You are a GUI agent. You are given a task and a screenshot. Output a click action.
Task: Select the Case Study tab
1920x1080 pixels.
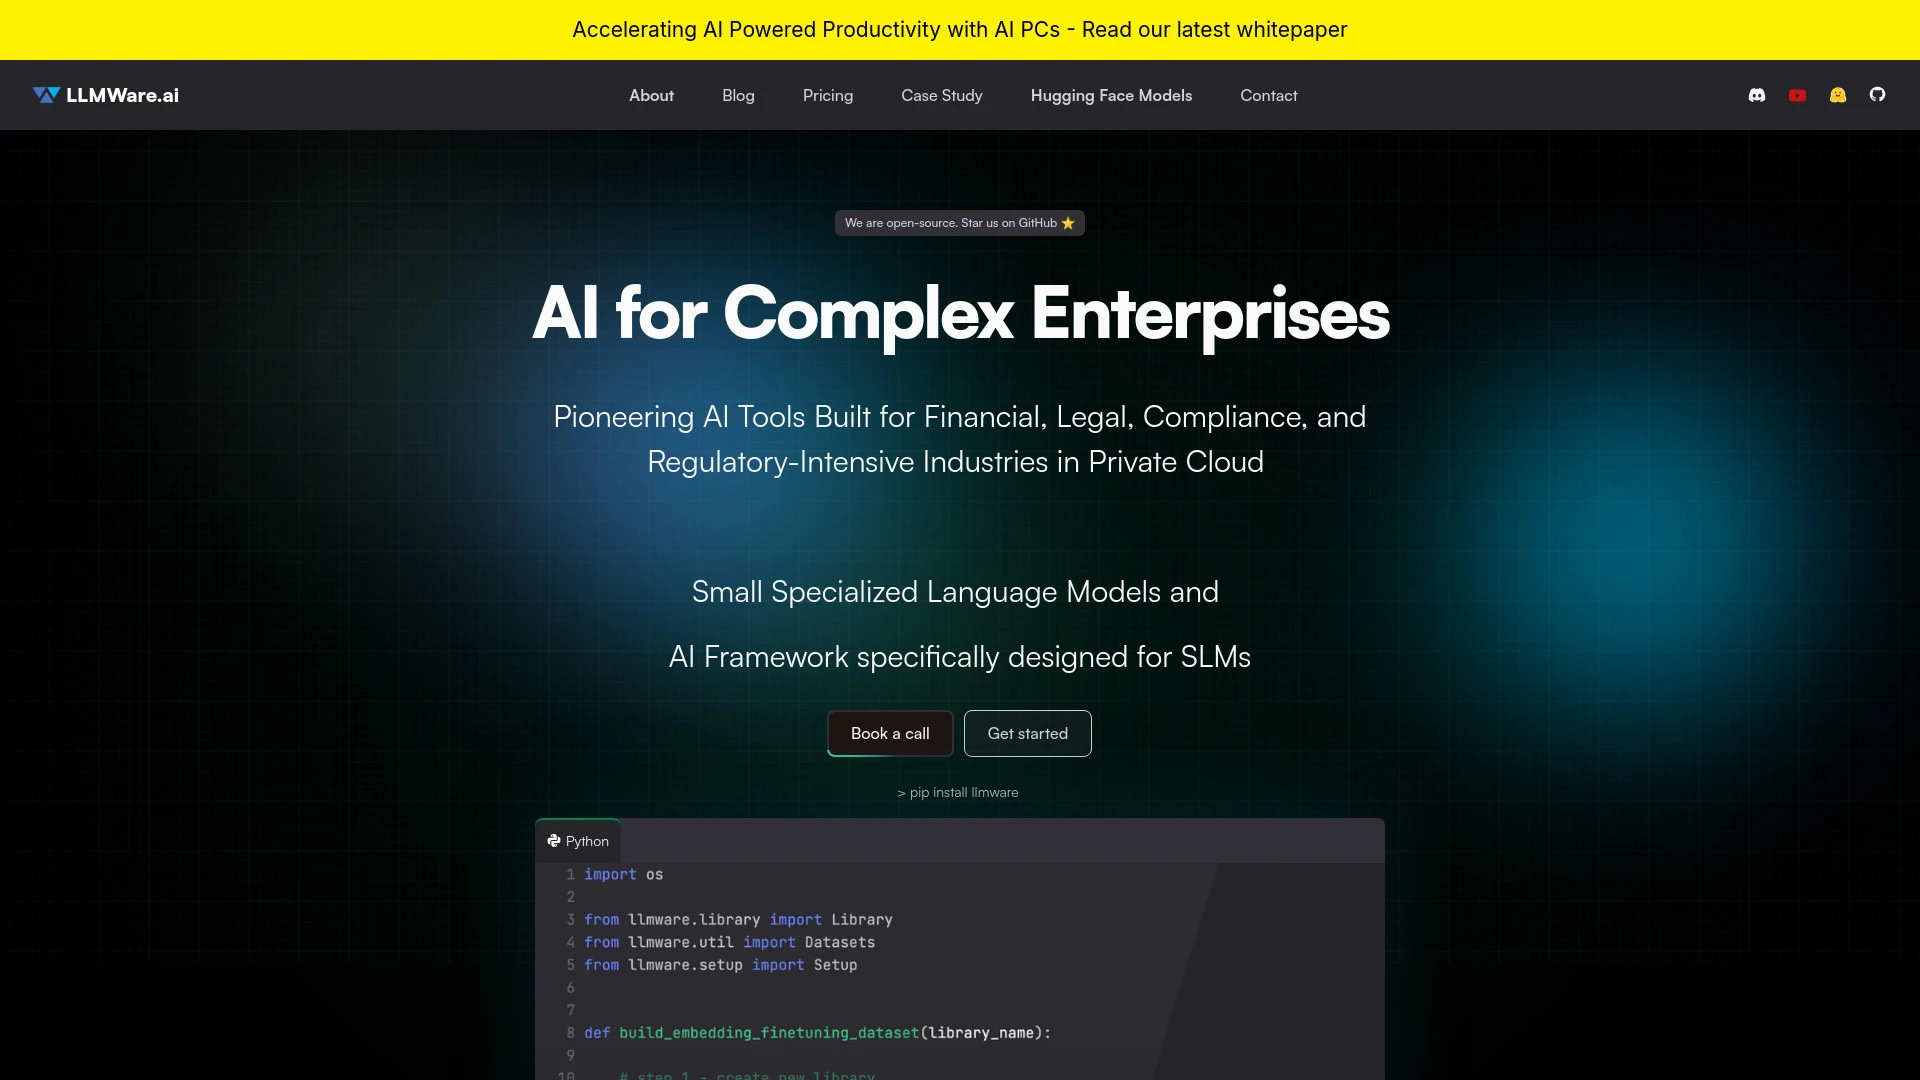point(940,94)
